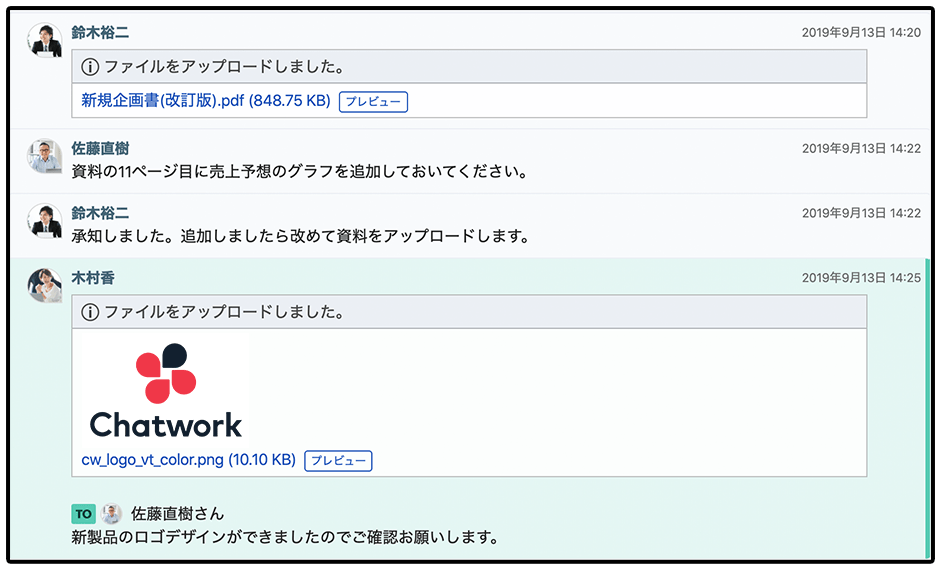Click ファイルをアップロードしました text in 木村香's message
The image size is (943, 571).
224,312
